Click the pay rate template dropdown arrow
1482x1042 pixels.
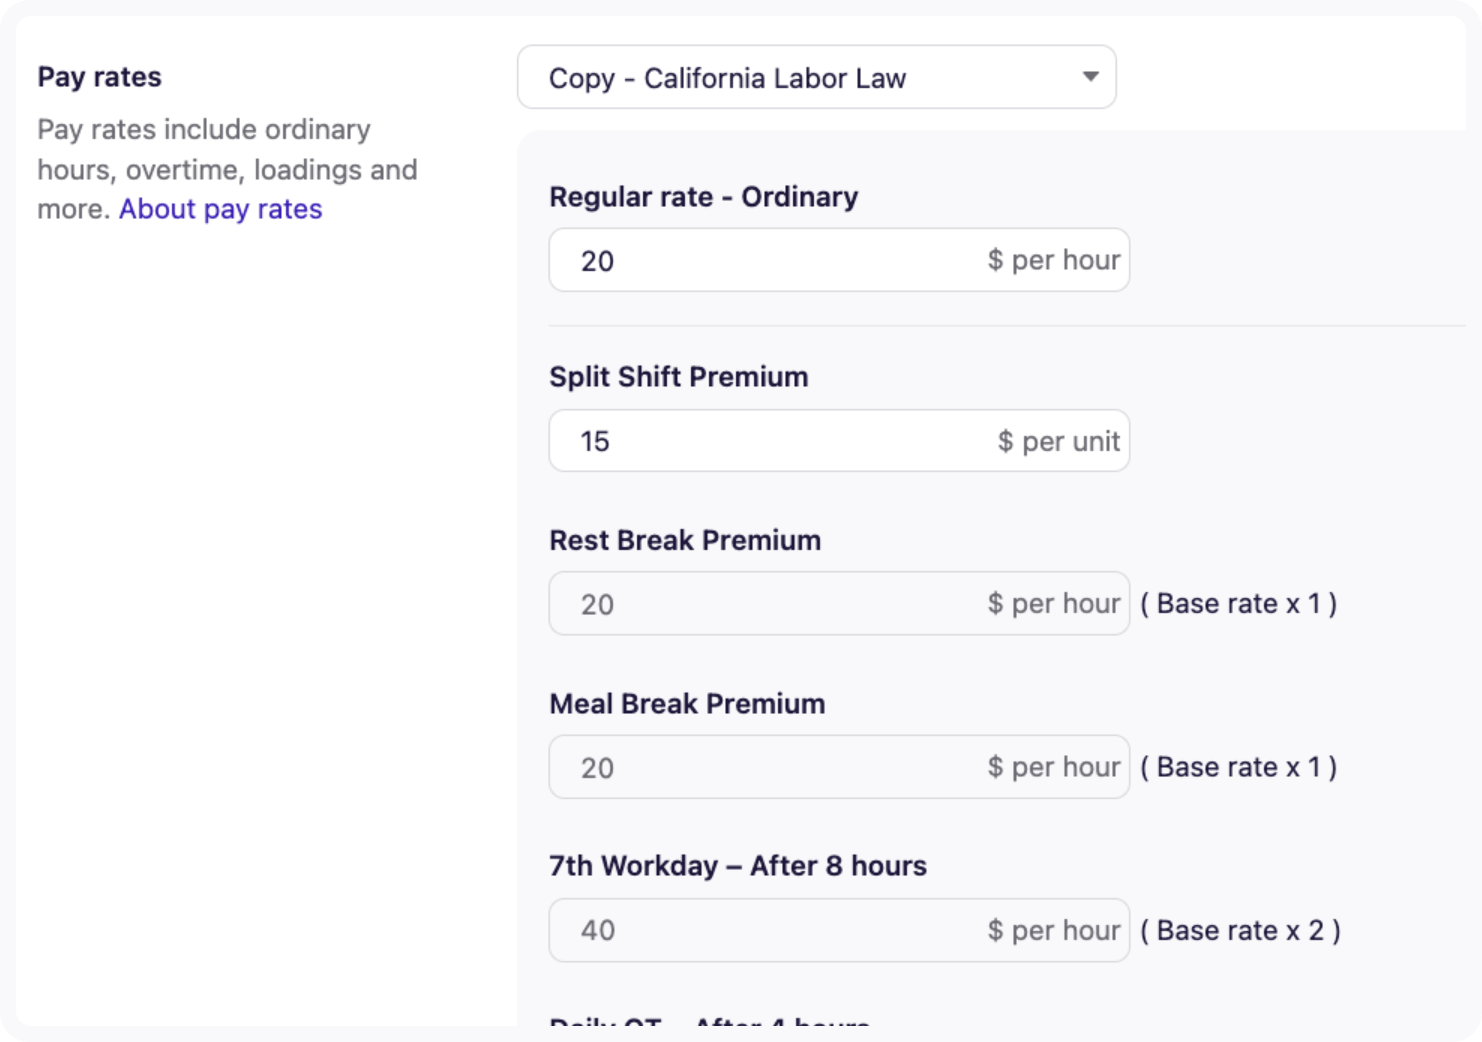pos(1090,77)
